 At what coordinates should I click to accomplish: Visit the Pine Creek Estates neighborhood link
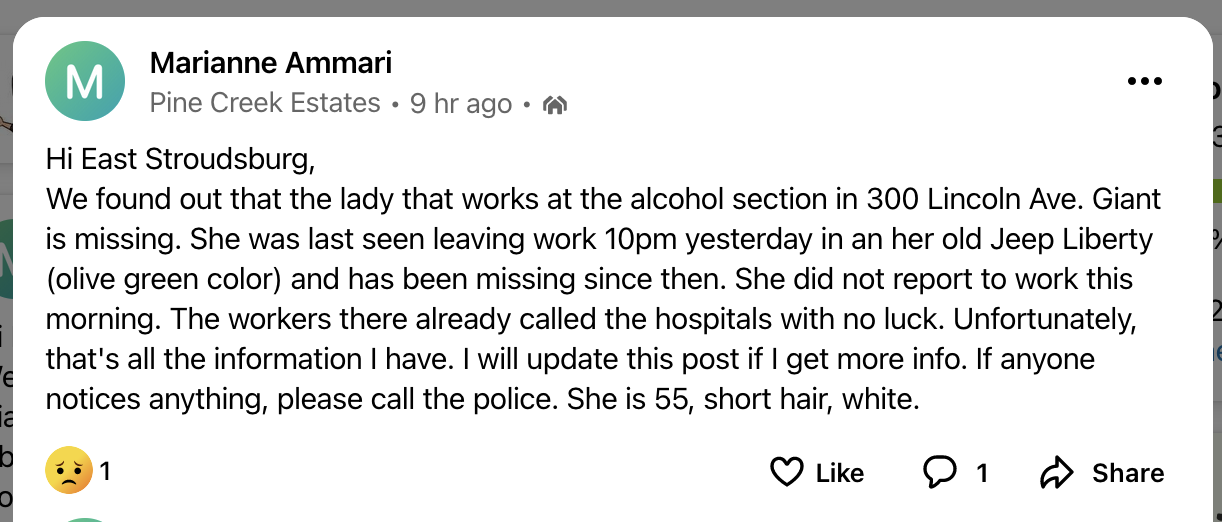click(265, 103)
